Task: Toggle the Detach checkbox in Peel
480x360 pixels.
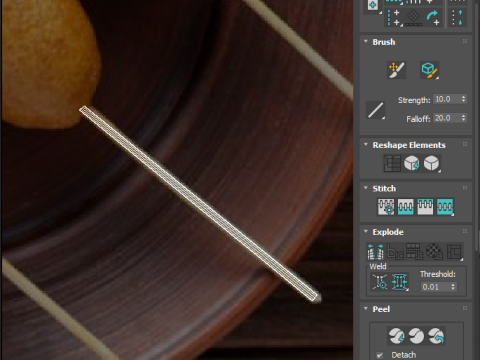Action: point(379,355)
